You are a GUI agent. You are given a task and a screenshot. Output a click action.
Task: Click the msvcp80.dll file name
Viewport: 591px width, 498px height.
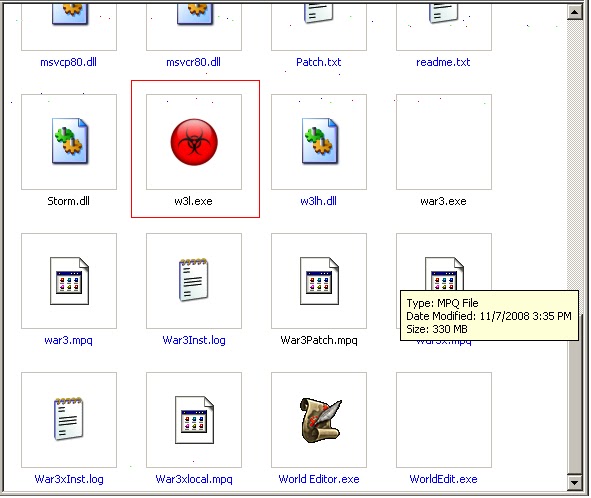(x=69, y=62)
